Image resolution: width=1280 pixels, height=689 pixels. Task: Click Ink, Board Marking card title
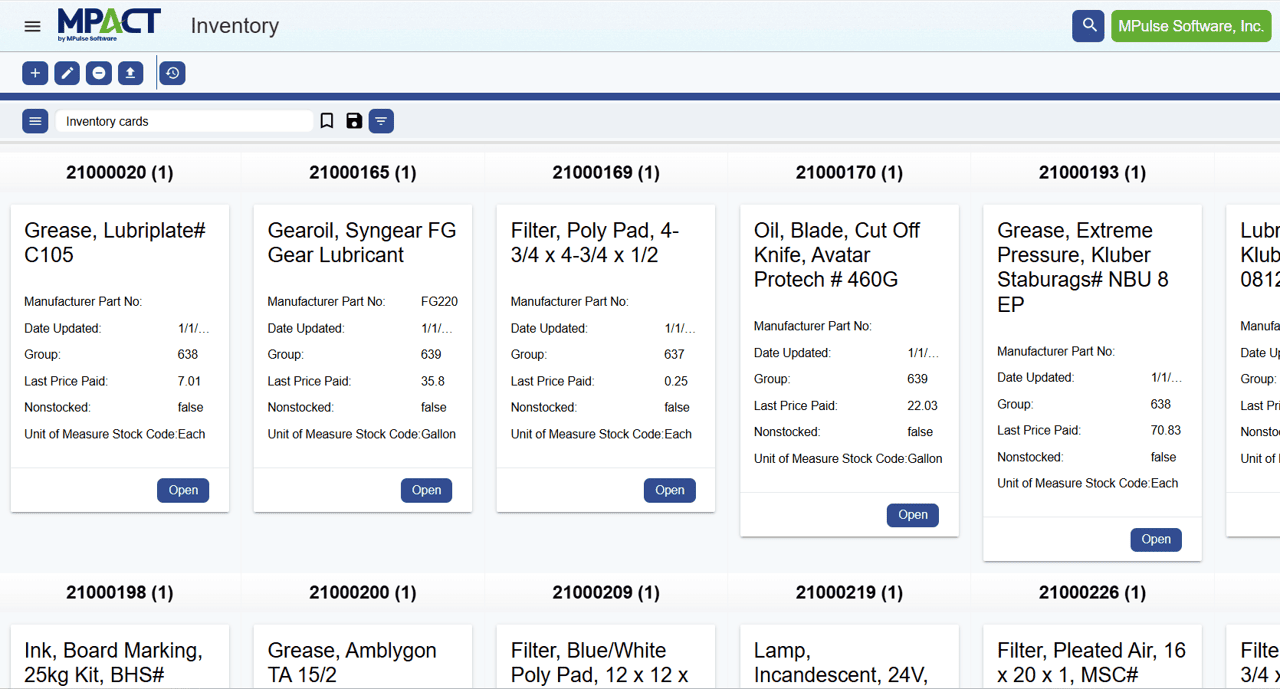[113, 662]
